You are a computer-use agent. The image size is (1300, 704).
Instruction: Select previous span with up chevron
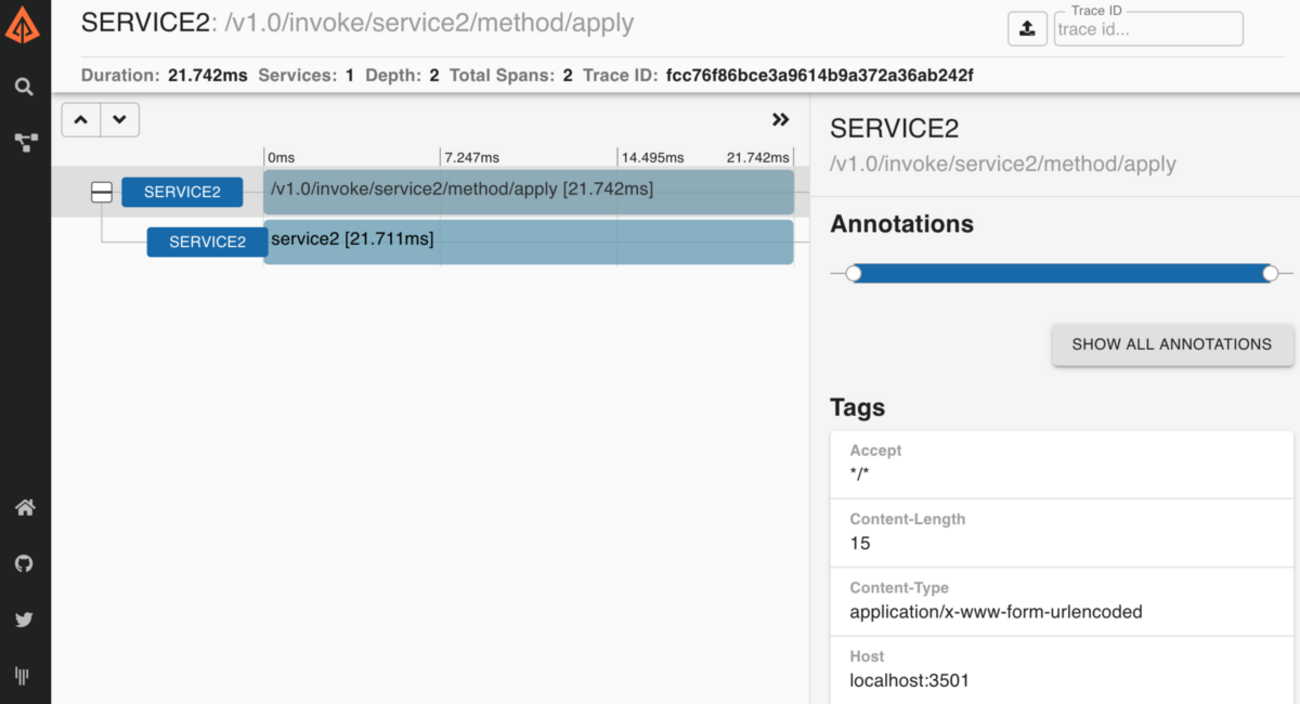pos(81,120)
